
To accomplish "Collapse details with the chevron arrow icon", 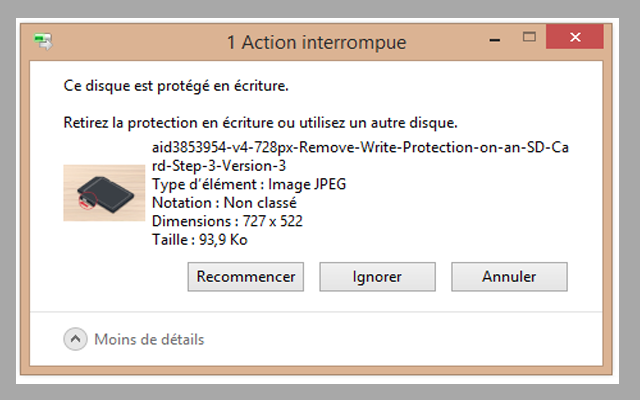I will pos(76,340).
